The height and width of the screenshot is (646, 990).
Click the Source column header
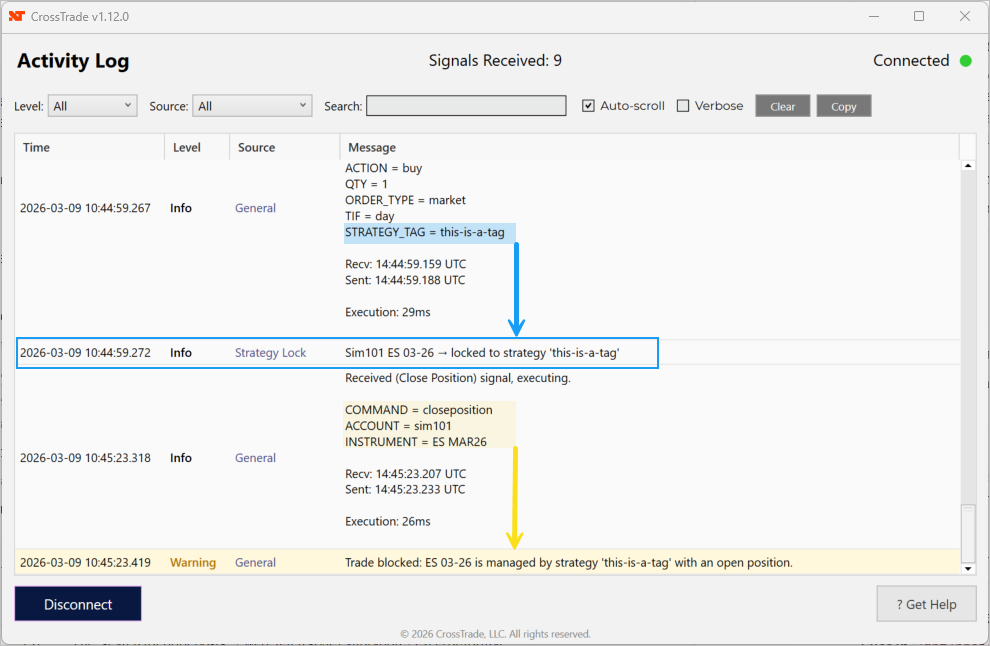(x=257, y=147)
